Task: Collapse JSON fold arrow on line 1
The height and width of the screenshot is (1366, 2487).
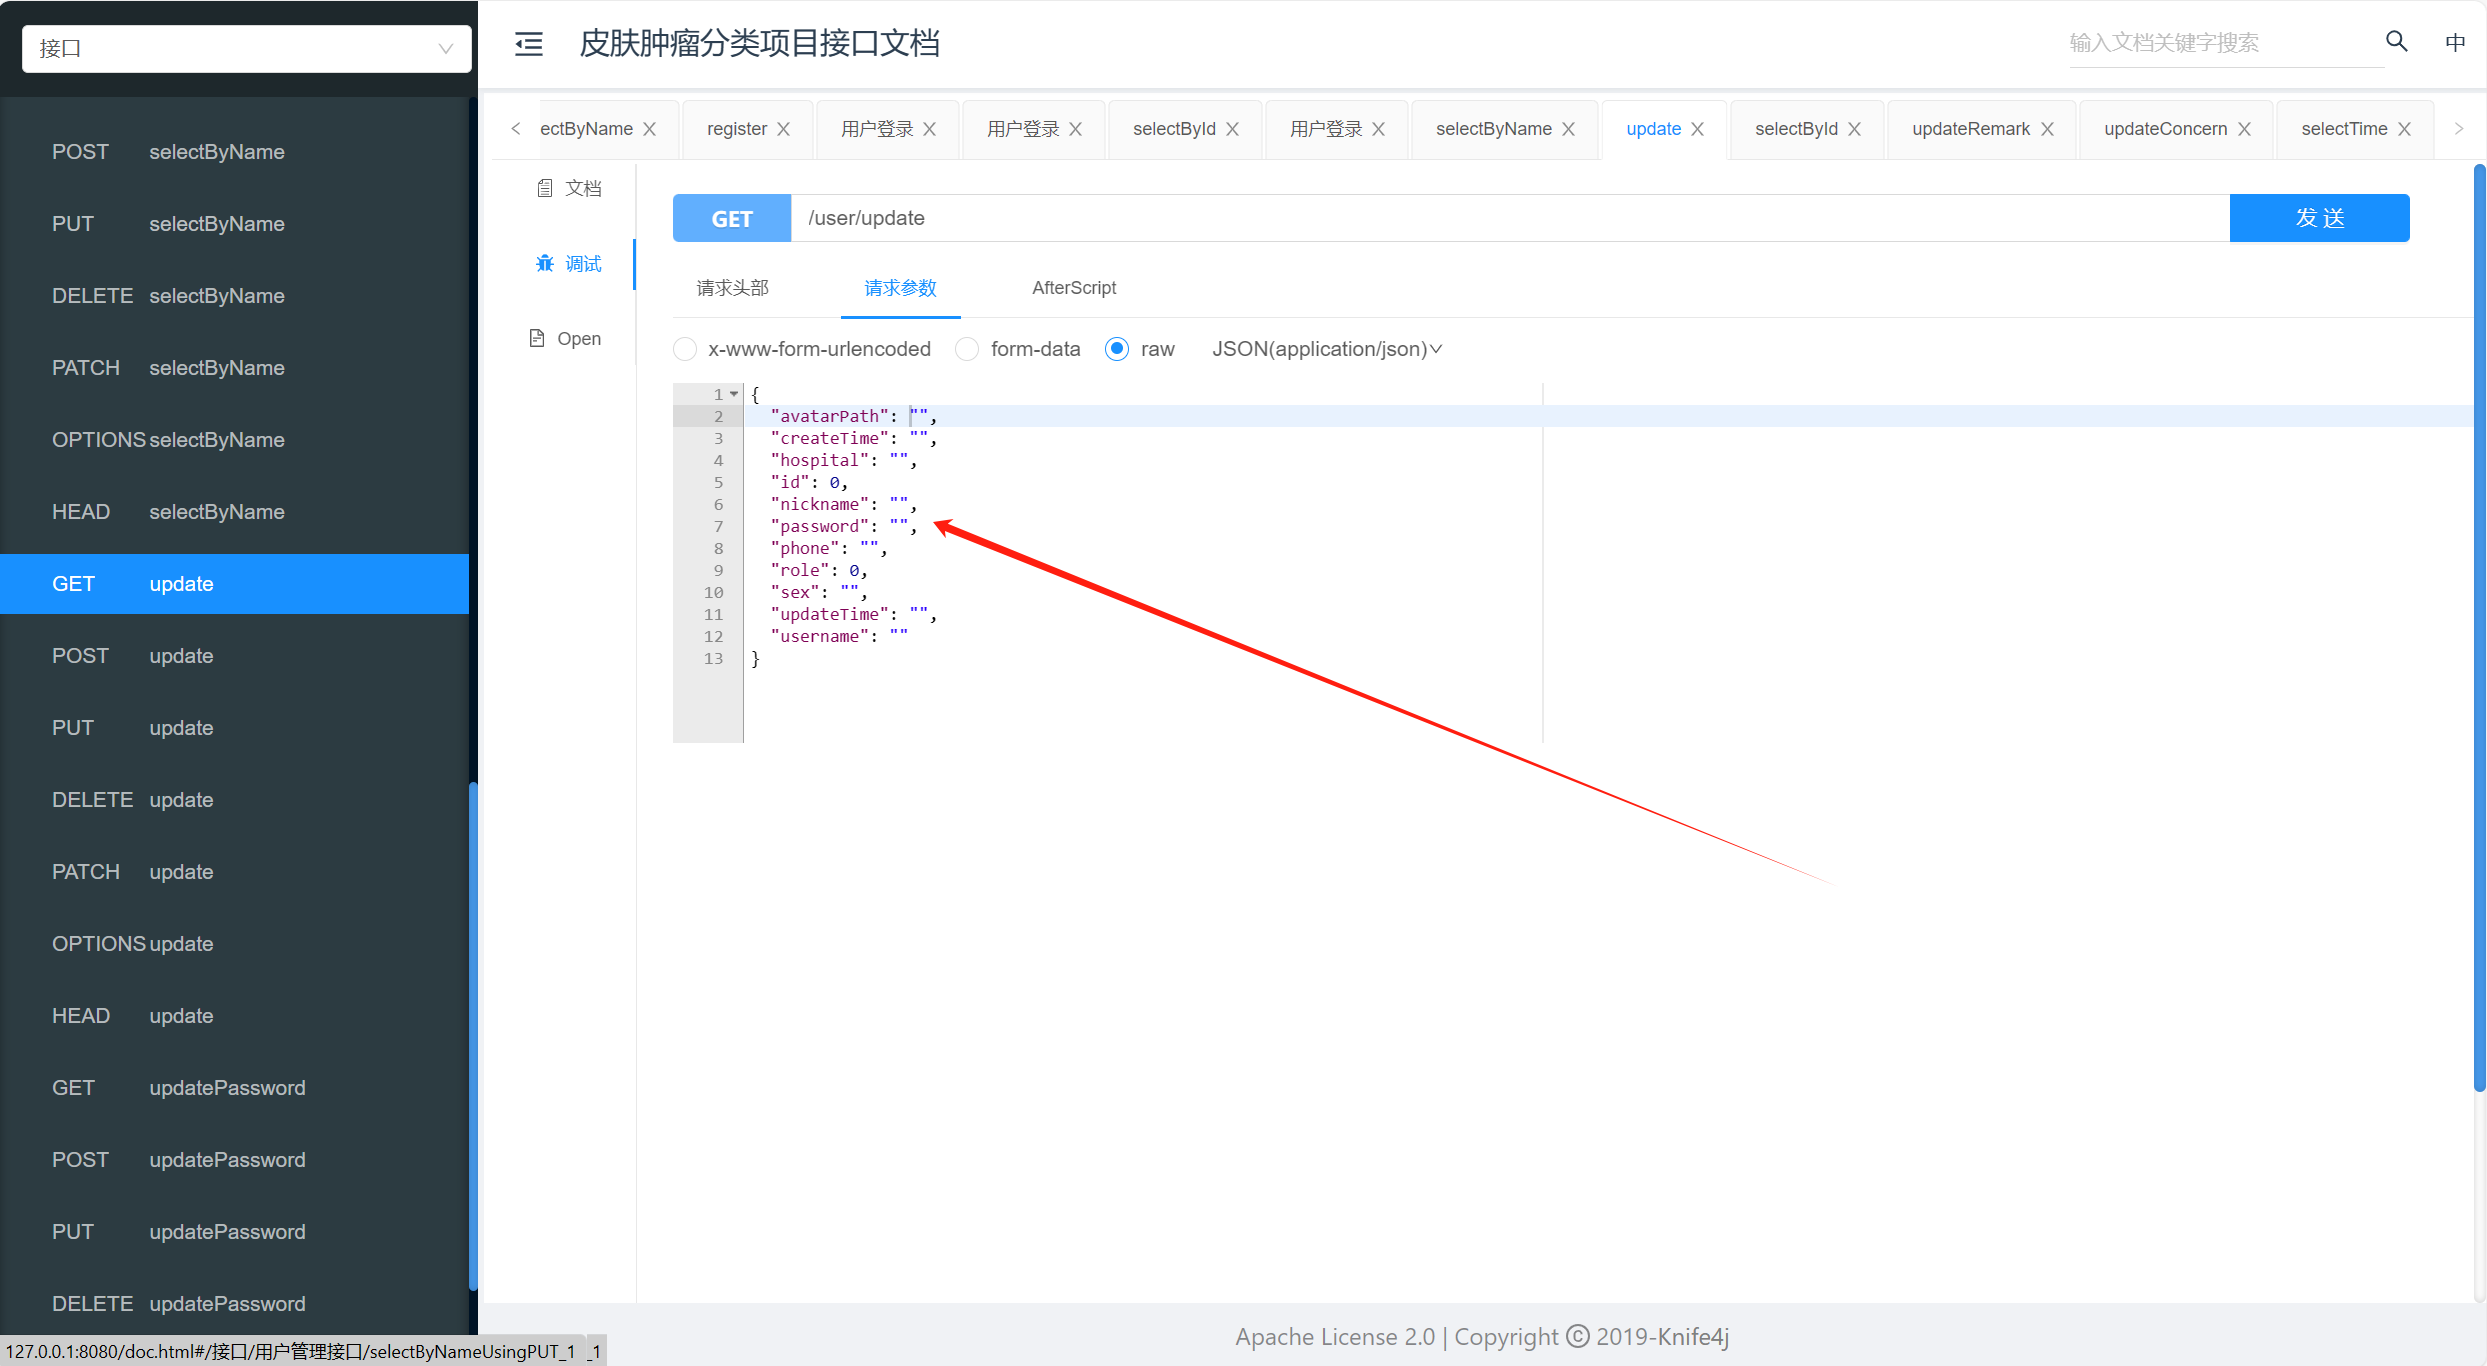Action: (x=734, y=394)
